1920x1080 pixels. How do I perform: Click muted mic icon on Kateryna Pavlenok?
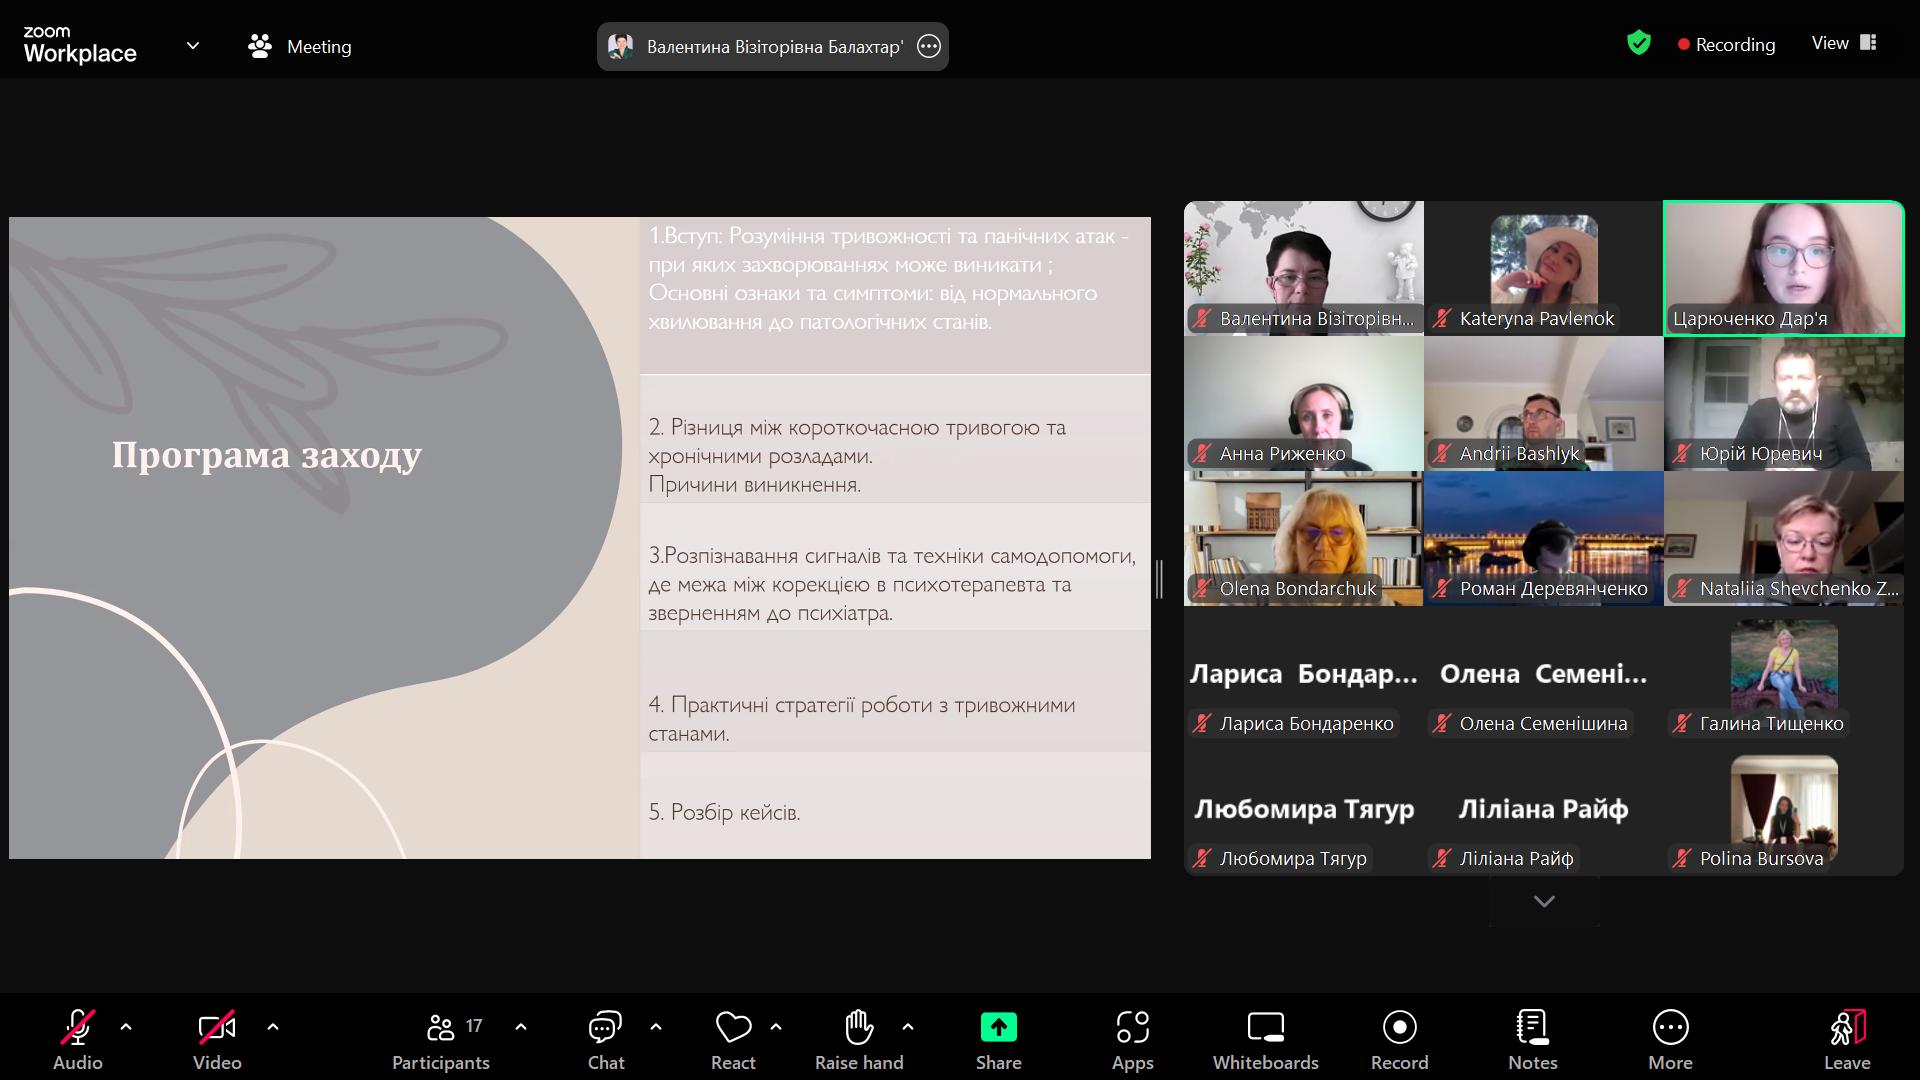[x=1442, y=319]
